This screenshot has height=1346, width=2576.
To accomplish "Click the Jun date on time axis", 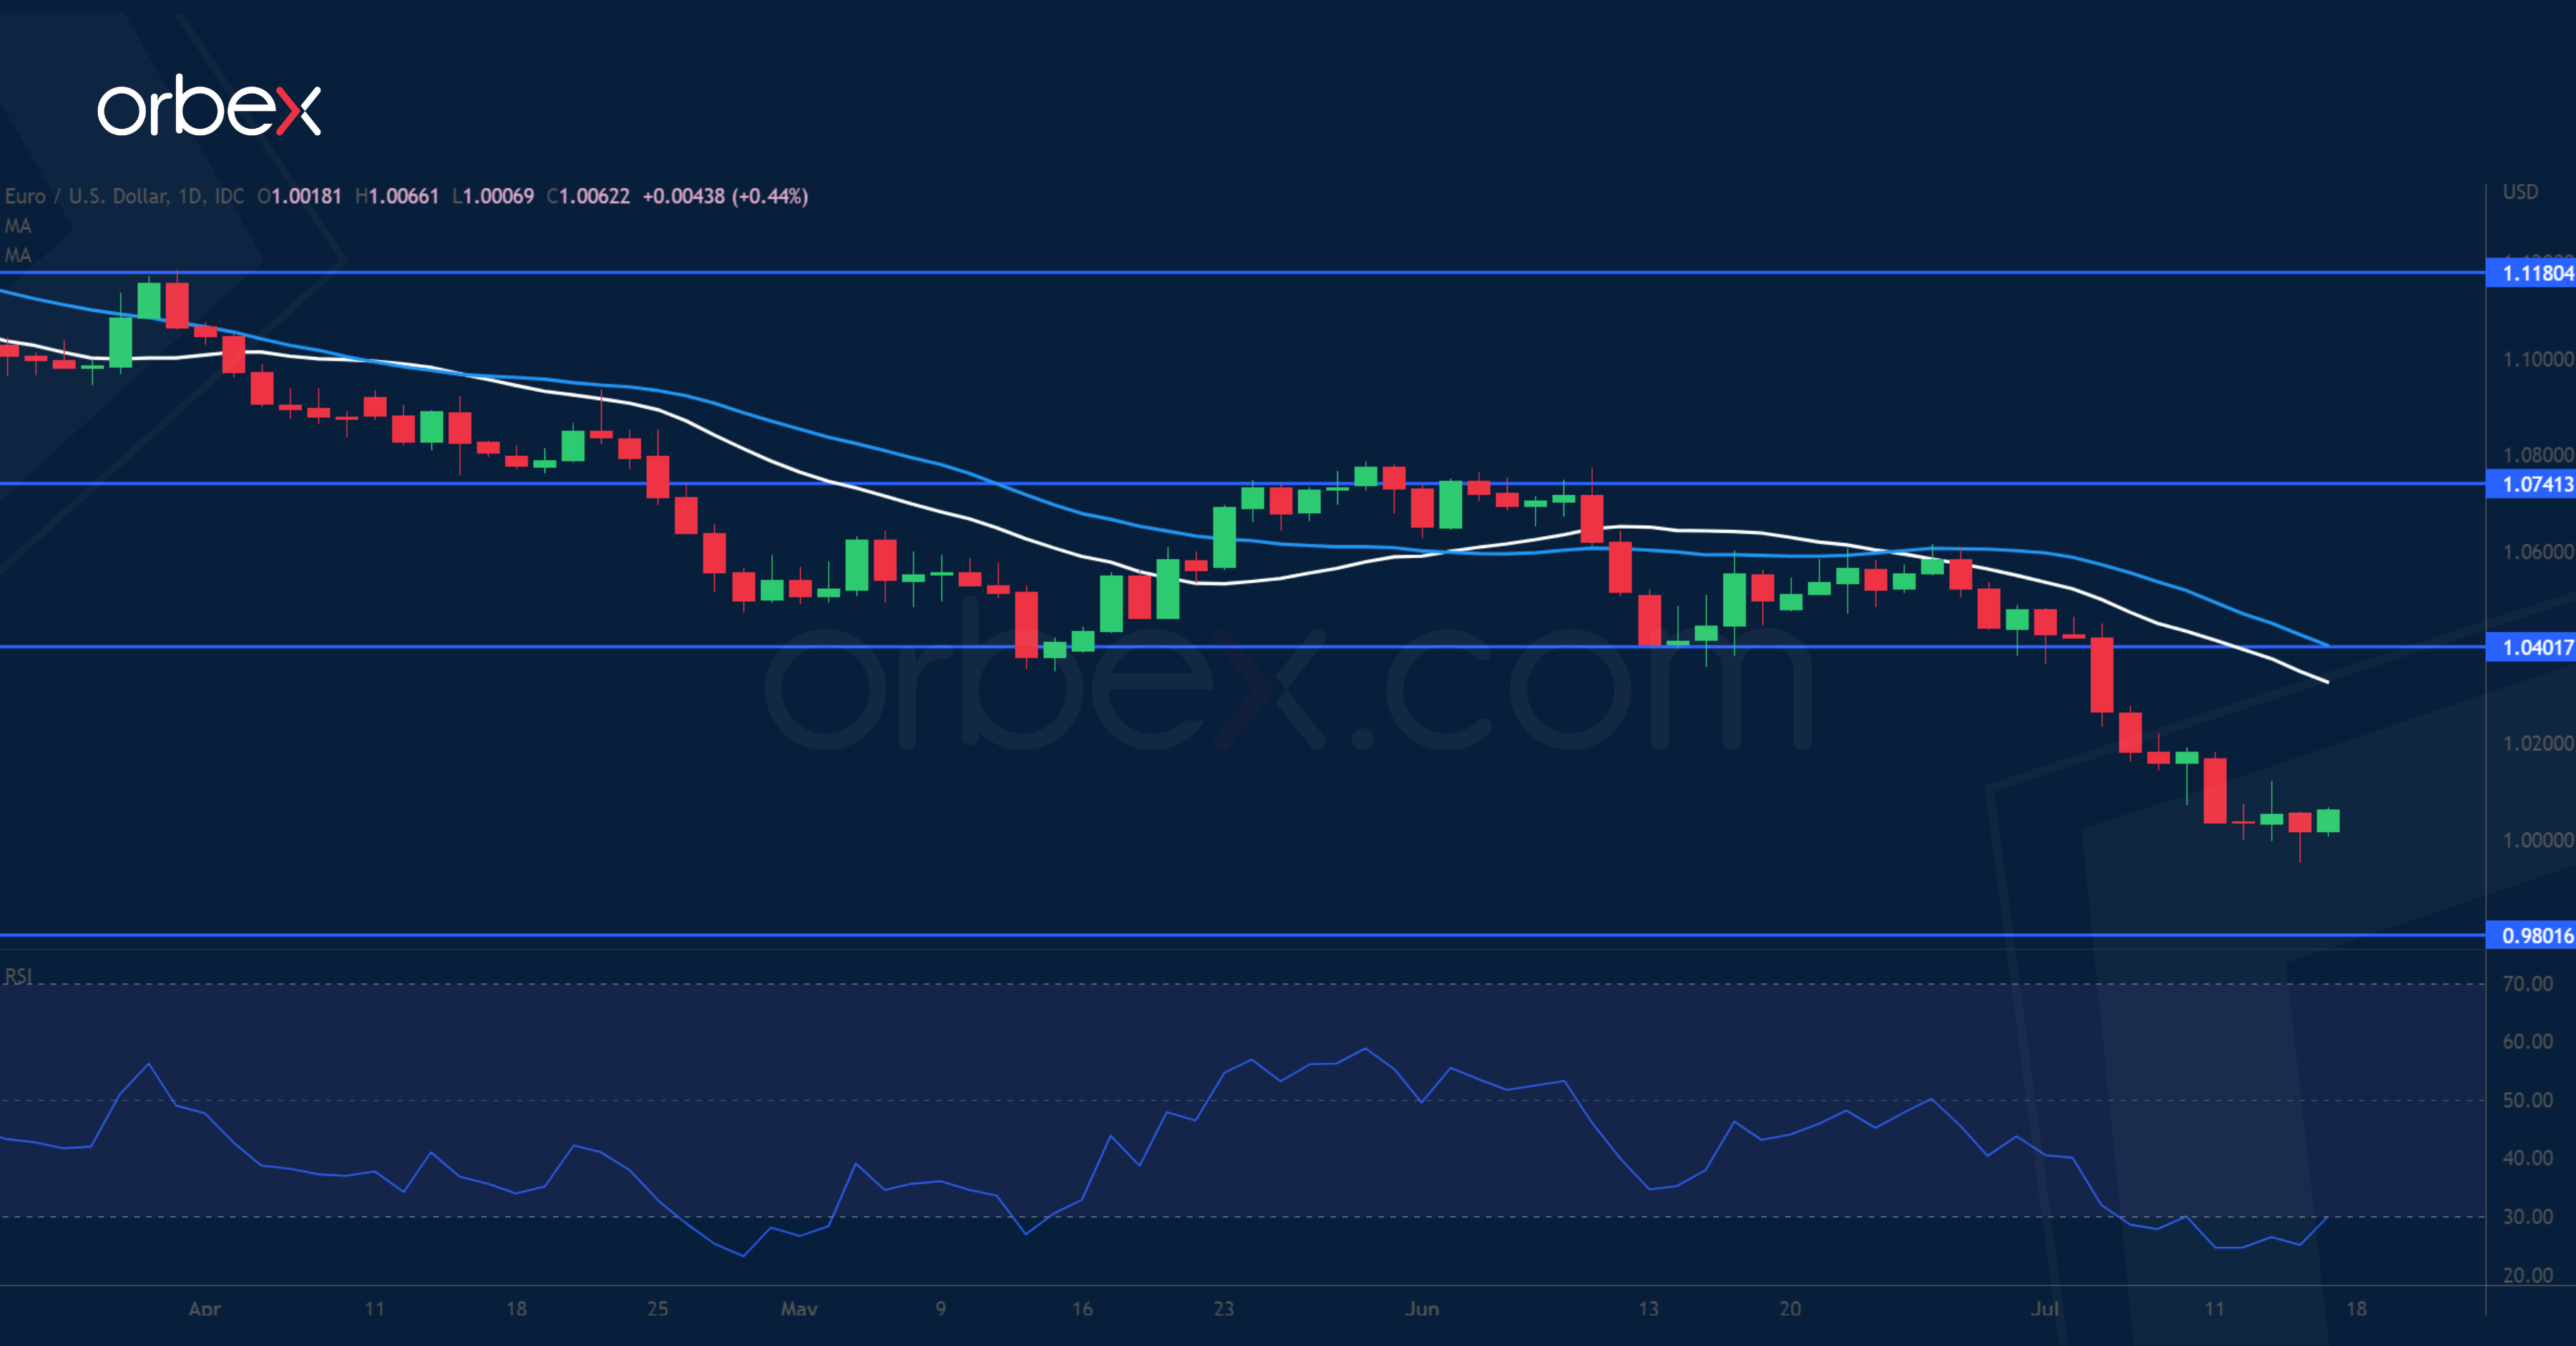I will click(1421, 1308).
